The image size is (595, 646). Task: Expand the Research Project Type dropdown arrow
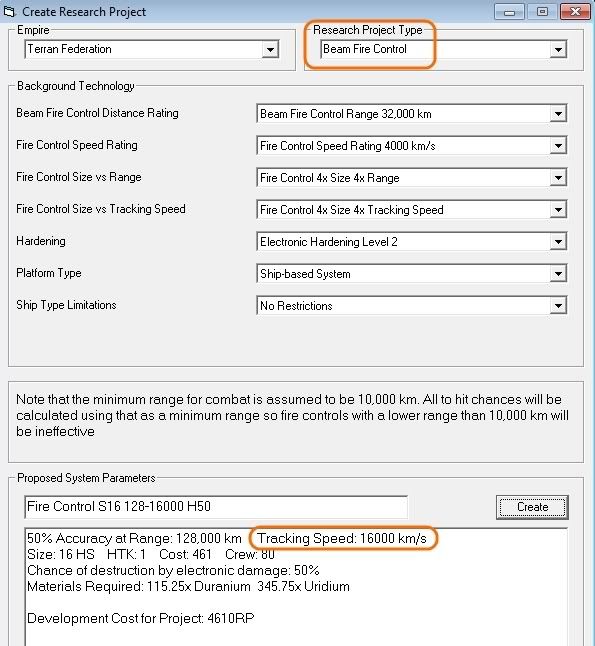point(558,49)
